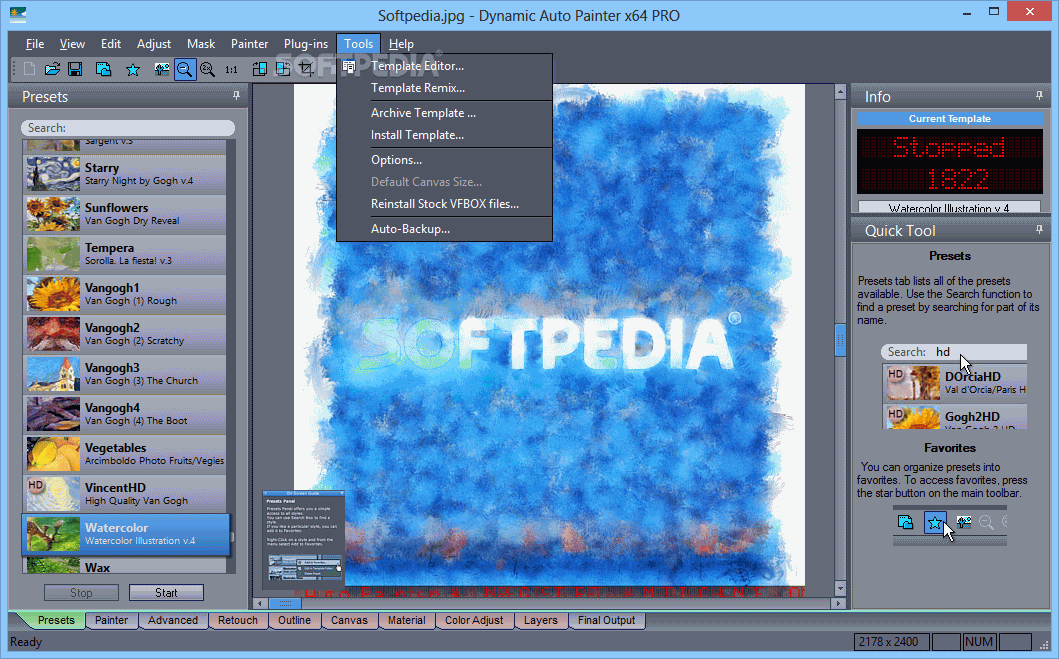
Task: Click the Presets Search field
Action: 128,128
